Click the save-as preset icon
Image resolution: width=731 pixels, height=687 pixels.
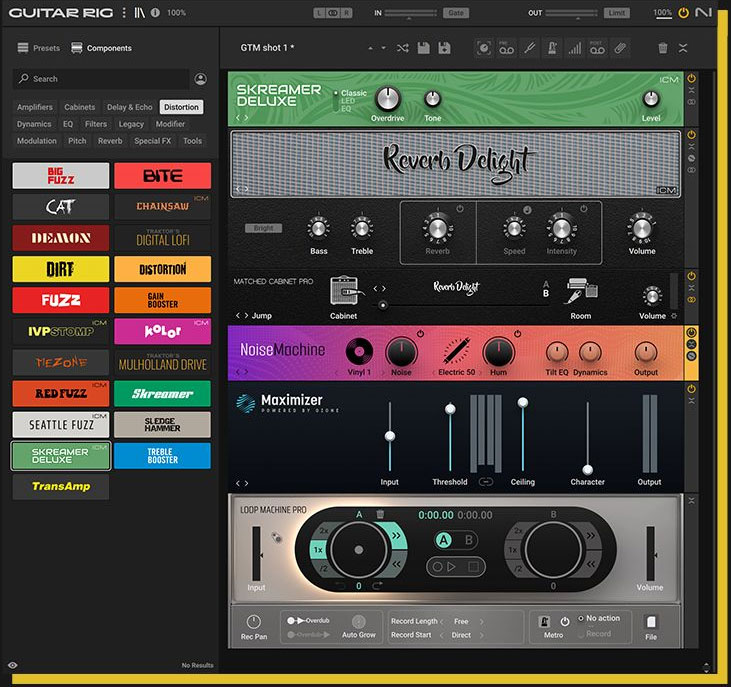pos(444,48)
